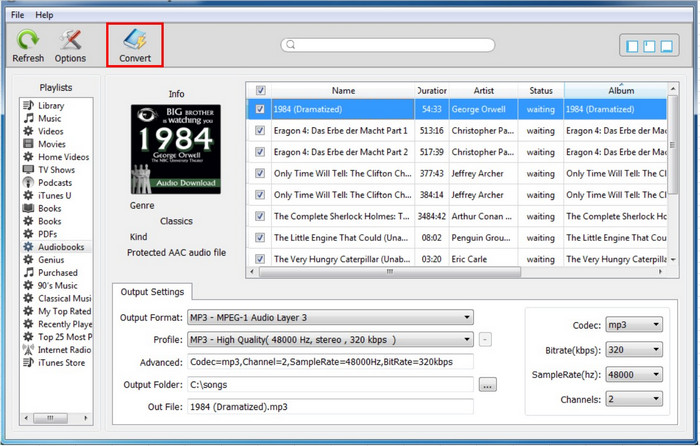Click the 1984 album cover thumbnail
Screen dimensions: 700x446
pyautogui.click(x=176, y=149)
